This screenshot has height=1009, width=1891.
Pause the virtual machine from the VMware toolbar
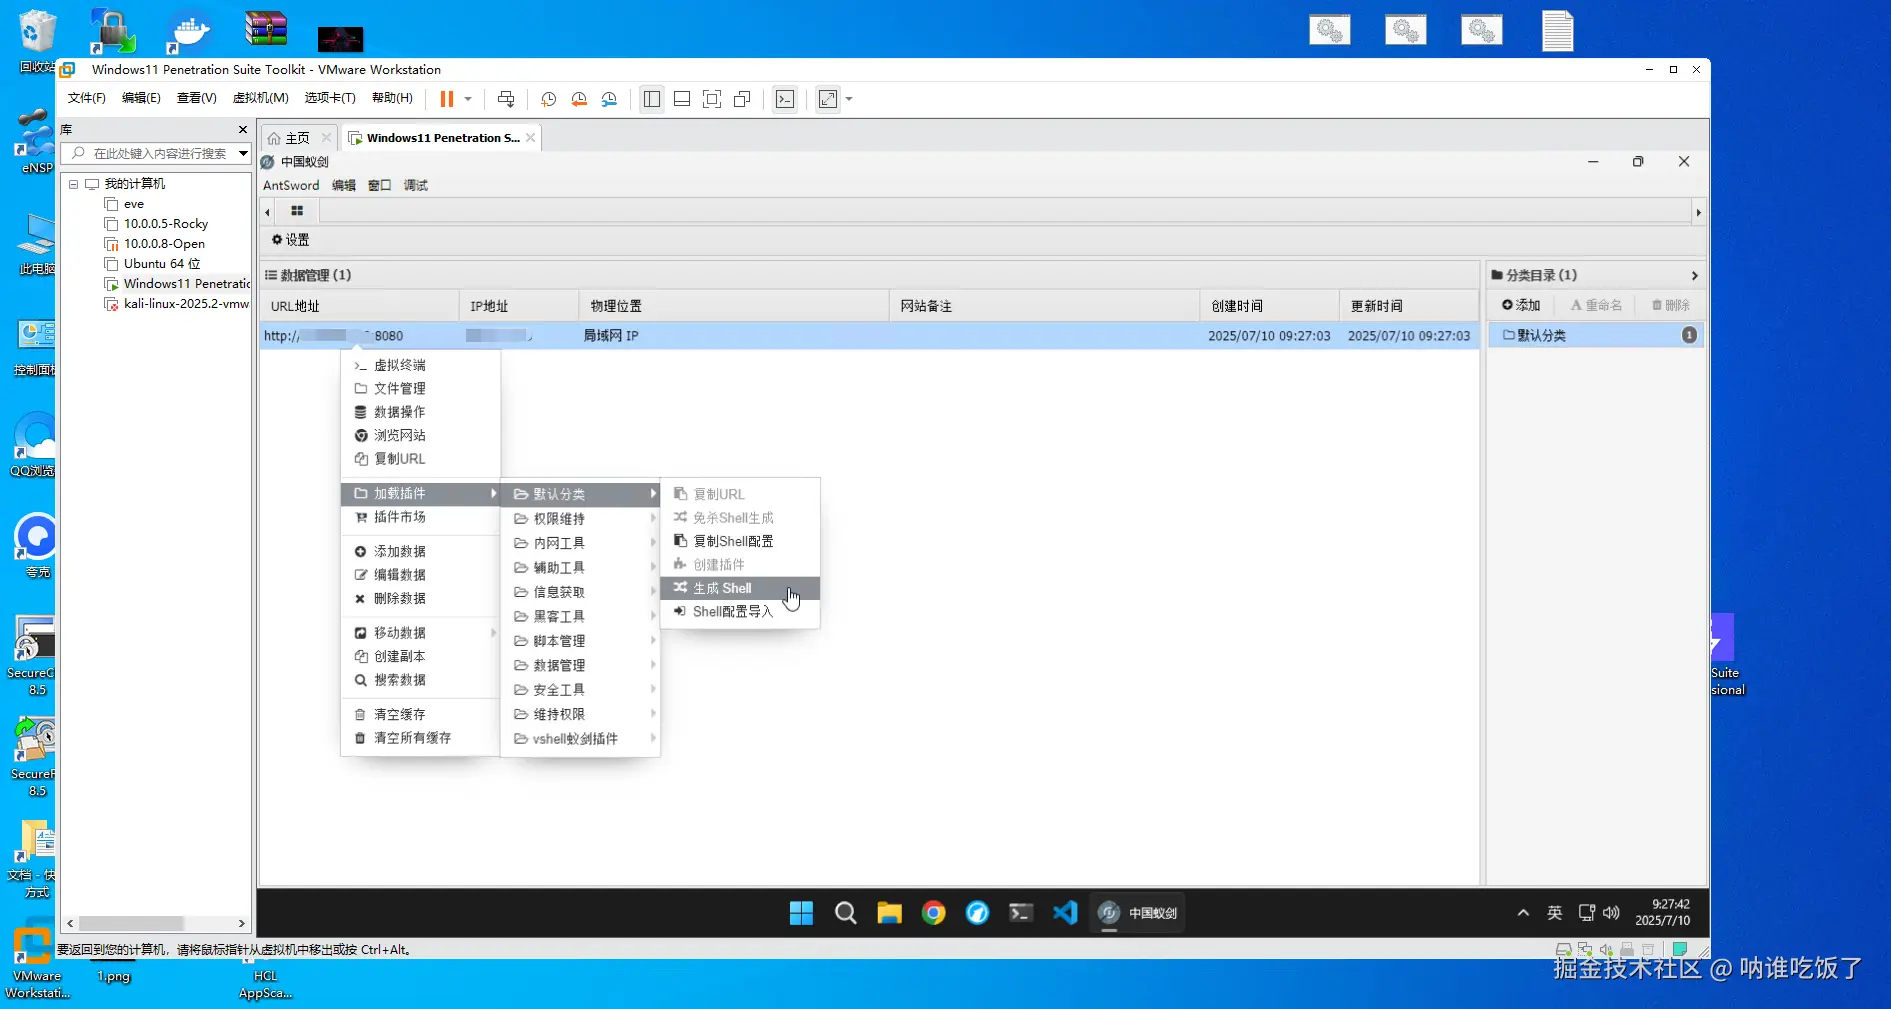(x=446, y=99)
